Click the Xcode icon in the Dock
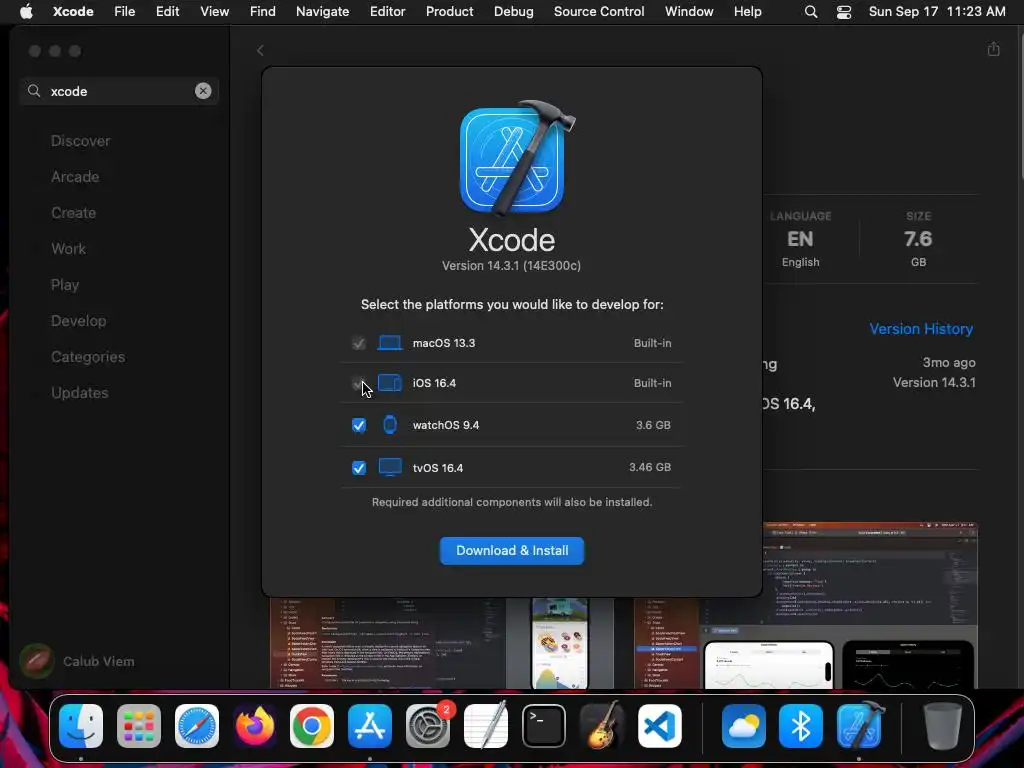 (x=859, y=726)
